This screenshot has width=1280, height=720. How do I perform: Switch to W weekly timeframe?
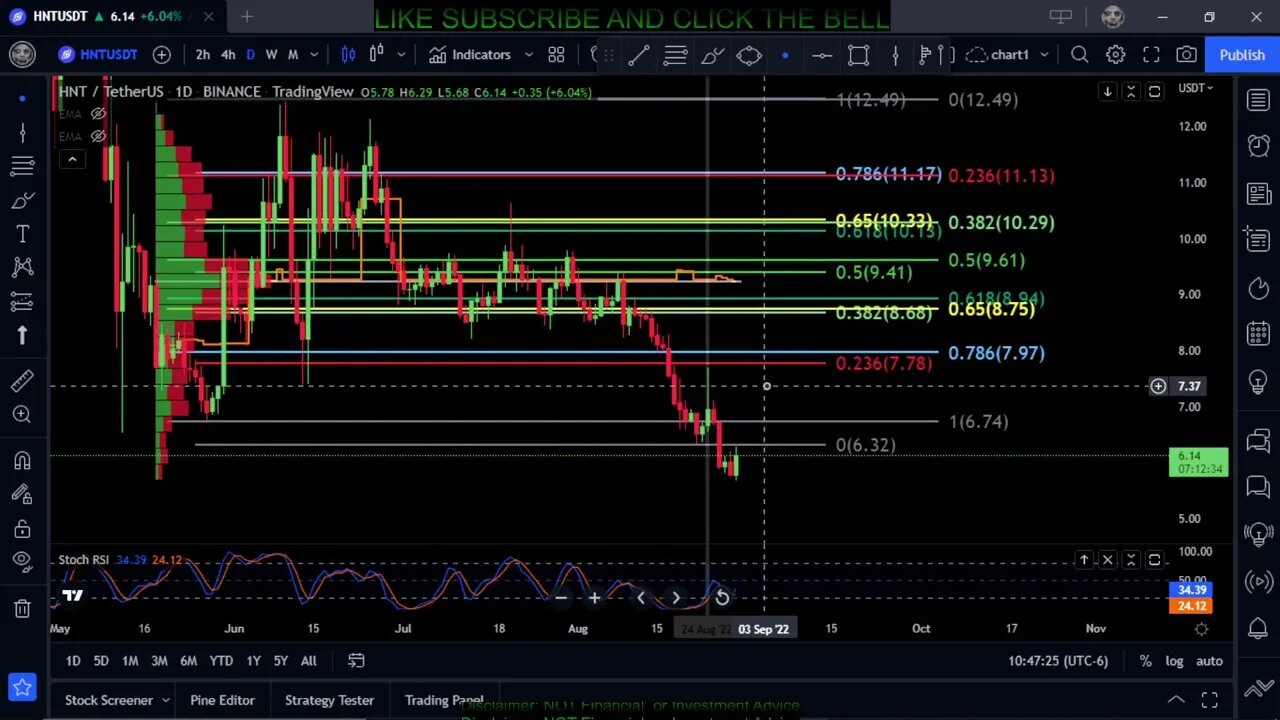pos(271,55)
